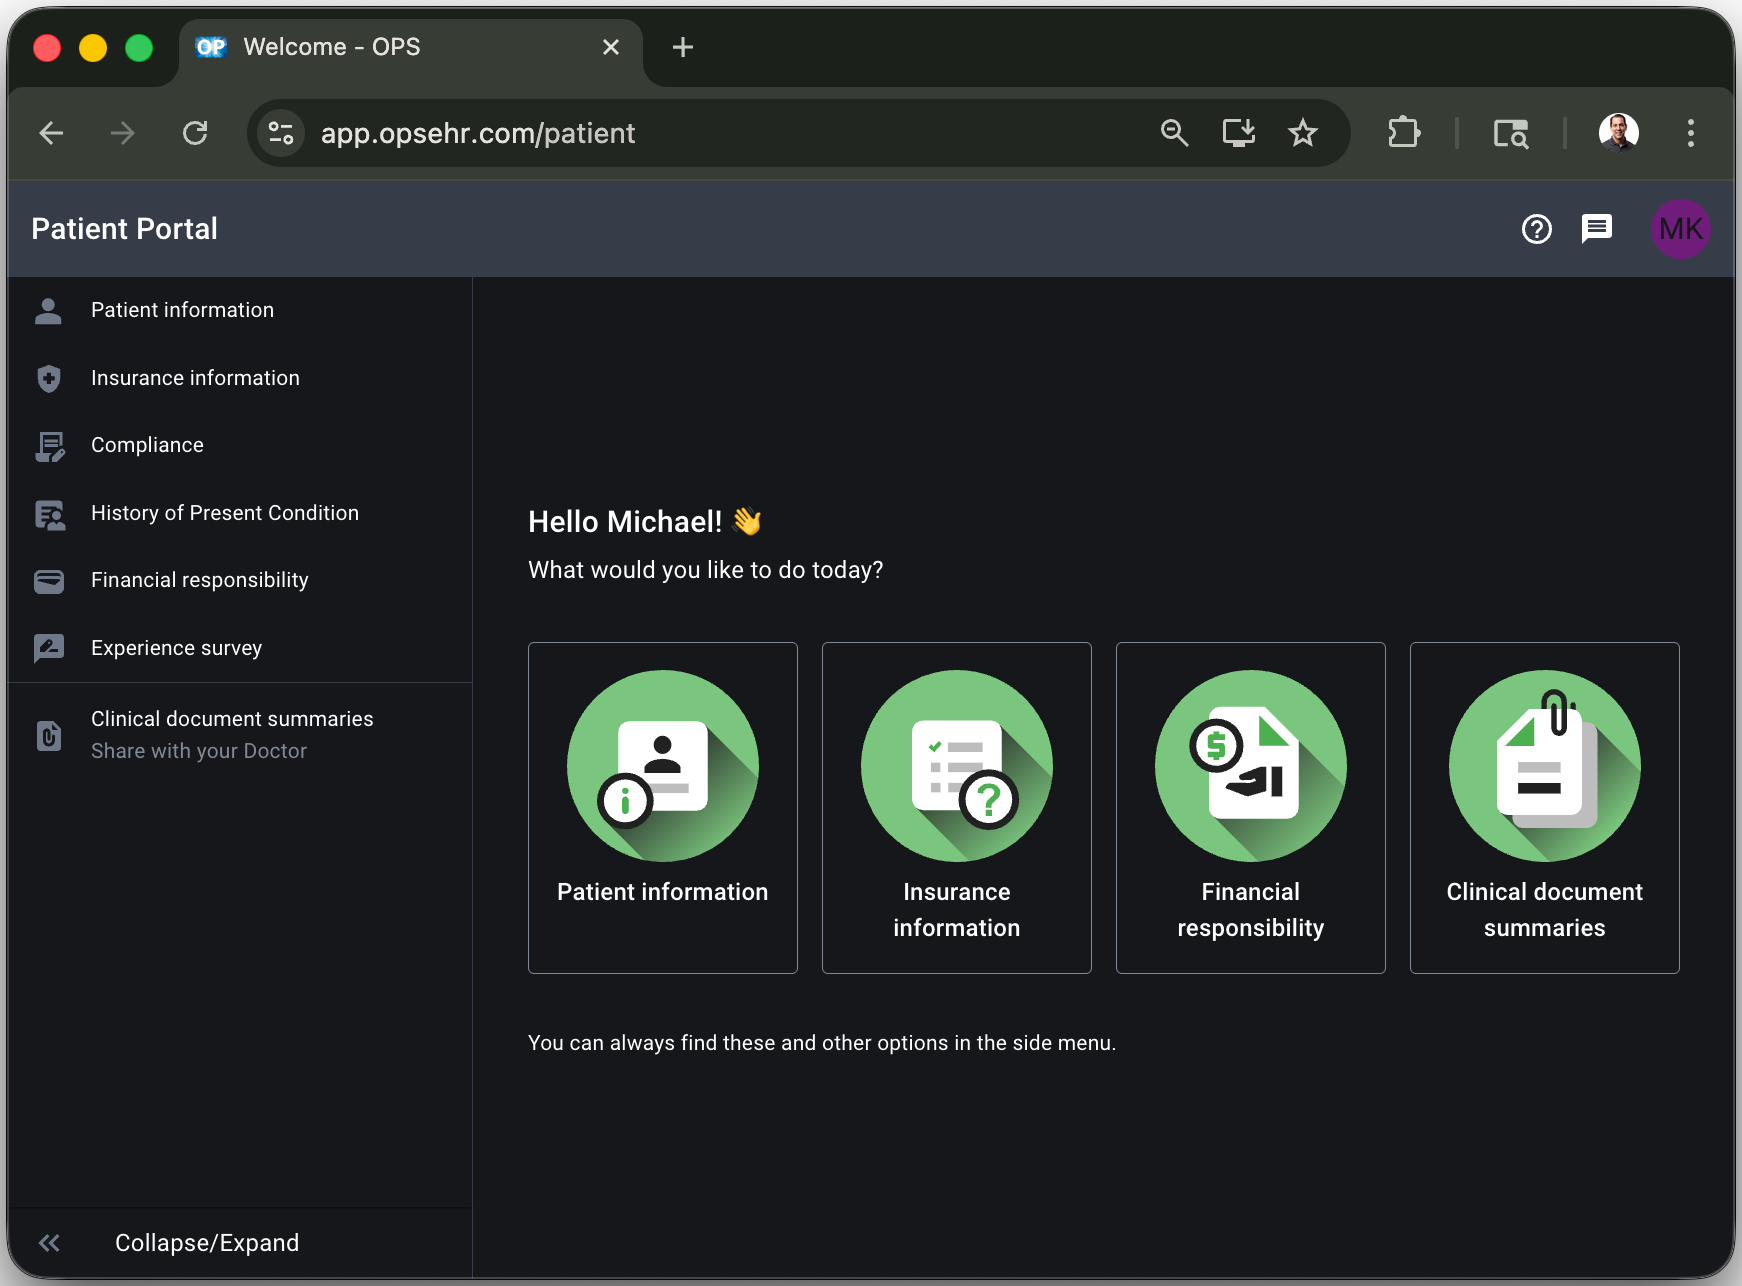Open a new browser tab
The image size is (1742, 1286).
point(682,47)
